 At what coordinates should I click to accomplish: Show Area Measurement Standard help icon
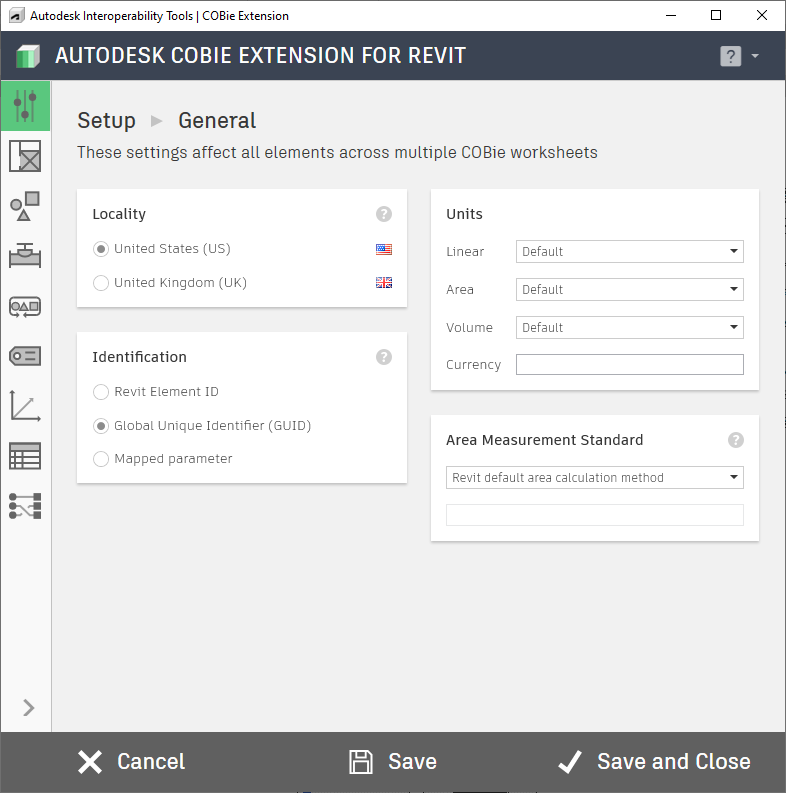coord(736,440)
